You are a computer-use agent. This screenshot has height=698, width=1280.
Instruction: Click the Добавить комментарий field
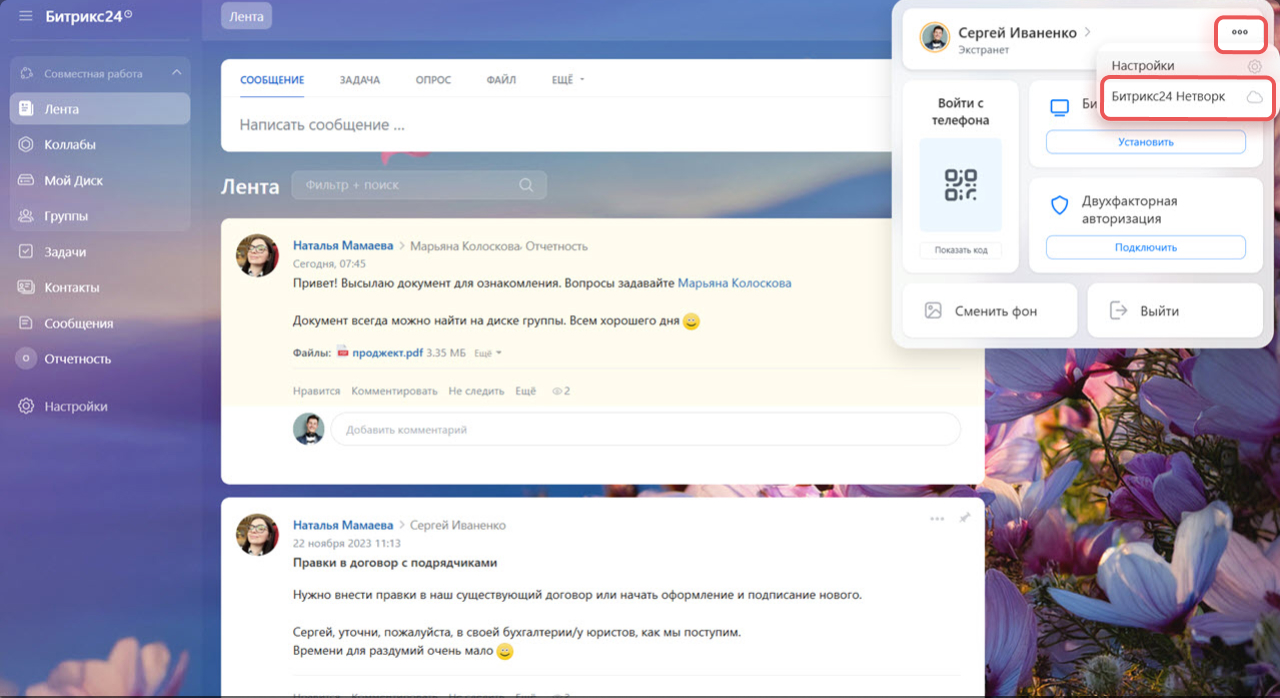click(646, 430)
